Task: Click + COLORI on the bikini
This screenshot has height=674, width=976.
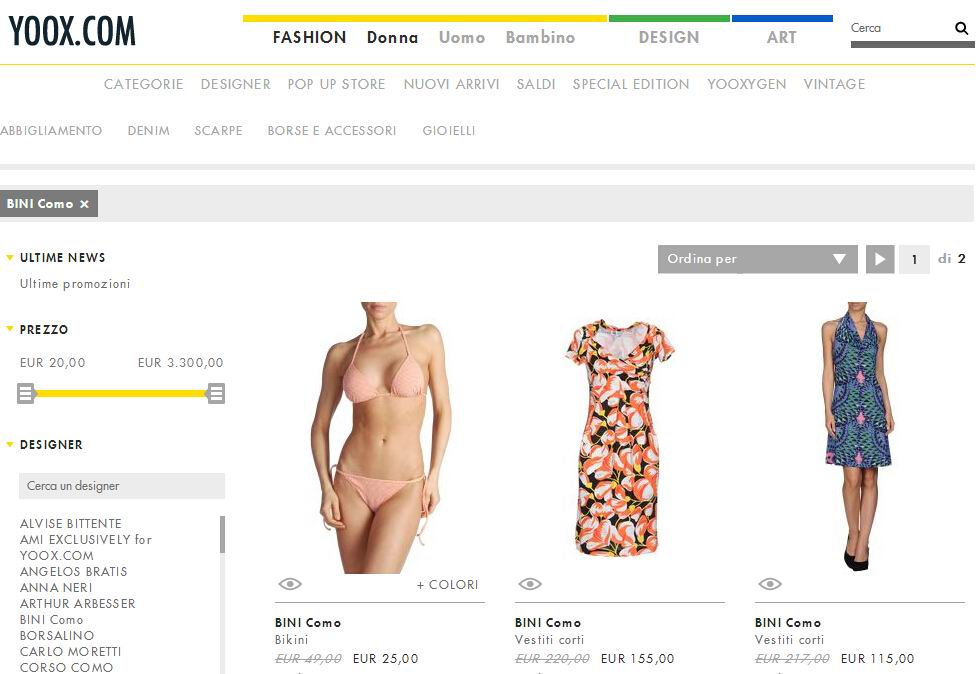Action: click(x=448, y=585)
